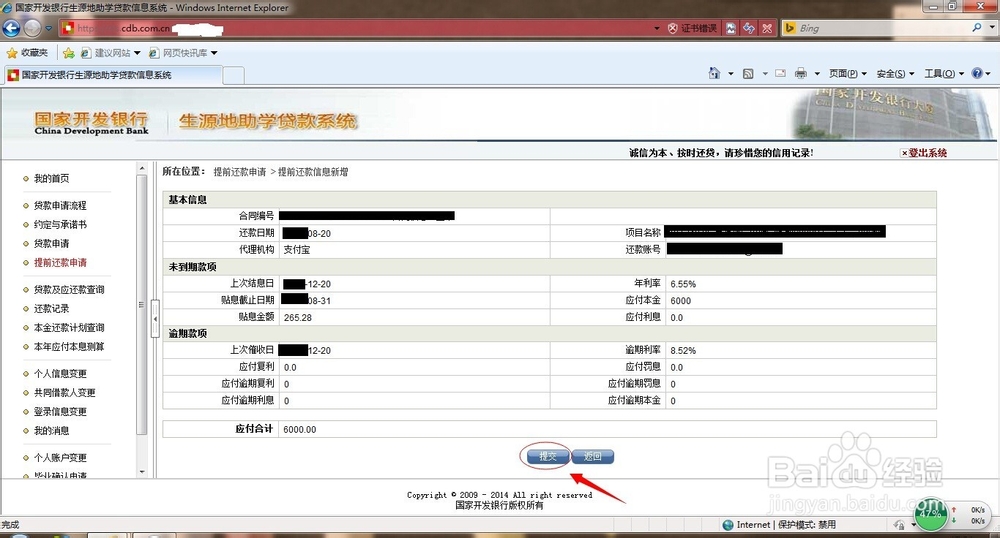Click the blue help question mark icon
This screenshot has width=1000, height=538.
pos(976,73)
